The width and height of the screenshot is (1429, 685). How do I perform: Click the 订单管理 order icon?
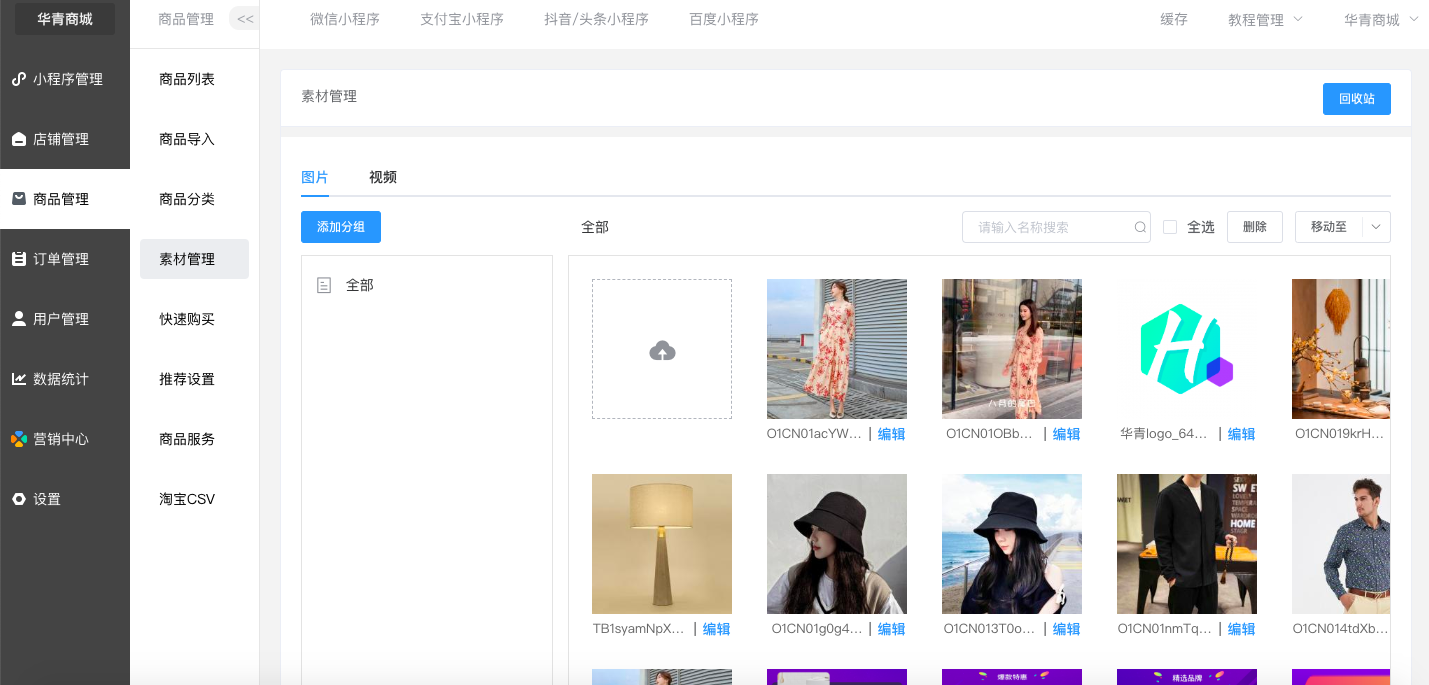tap(18, 259)
